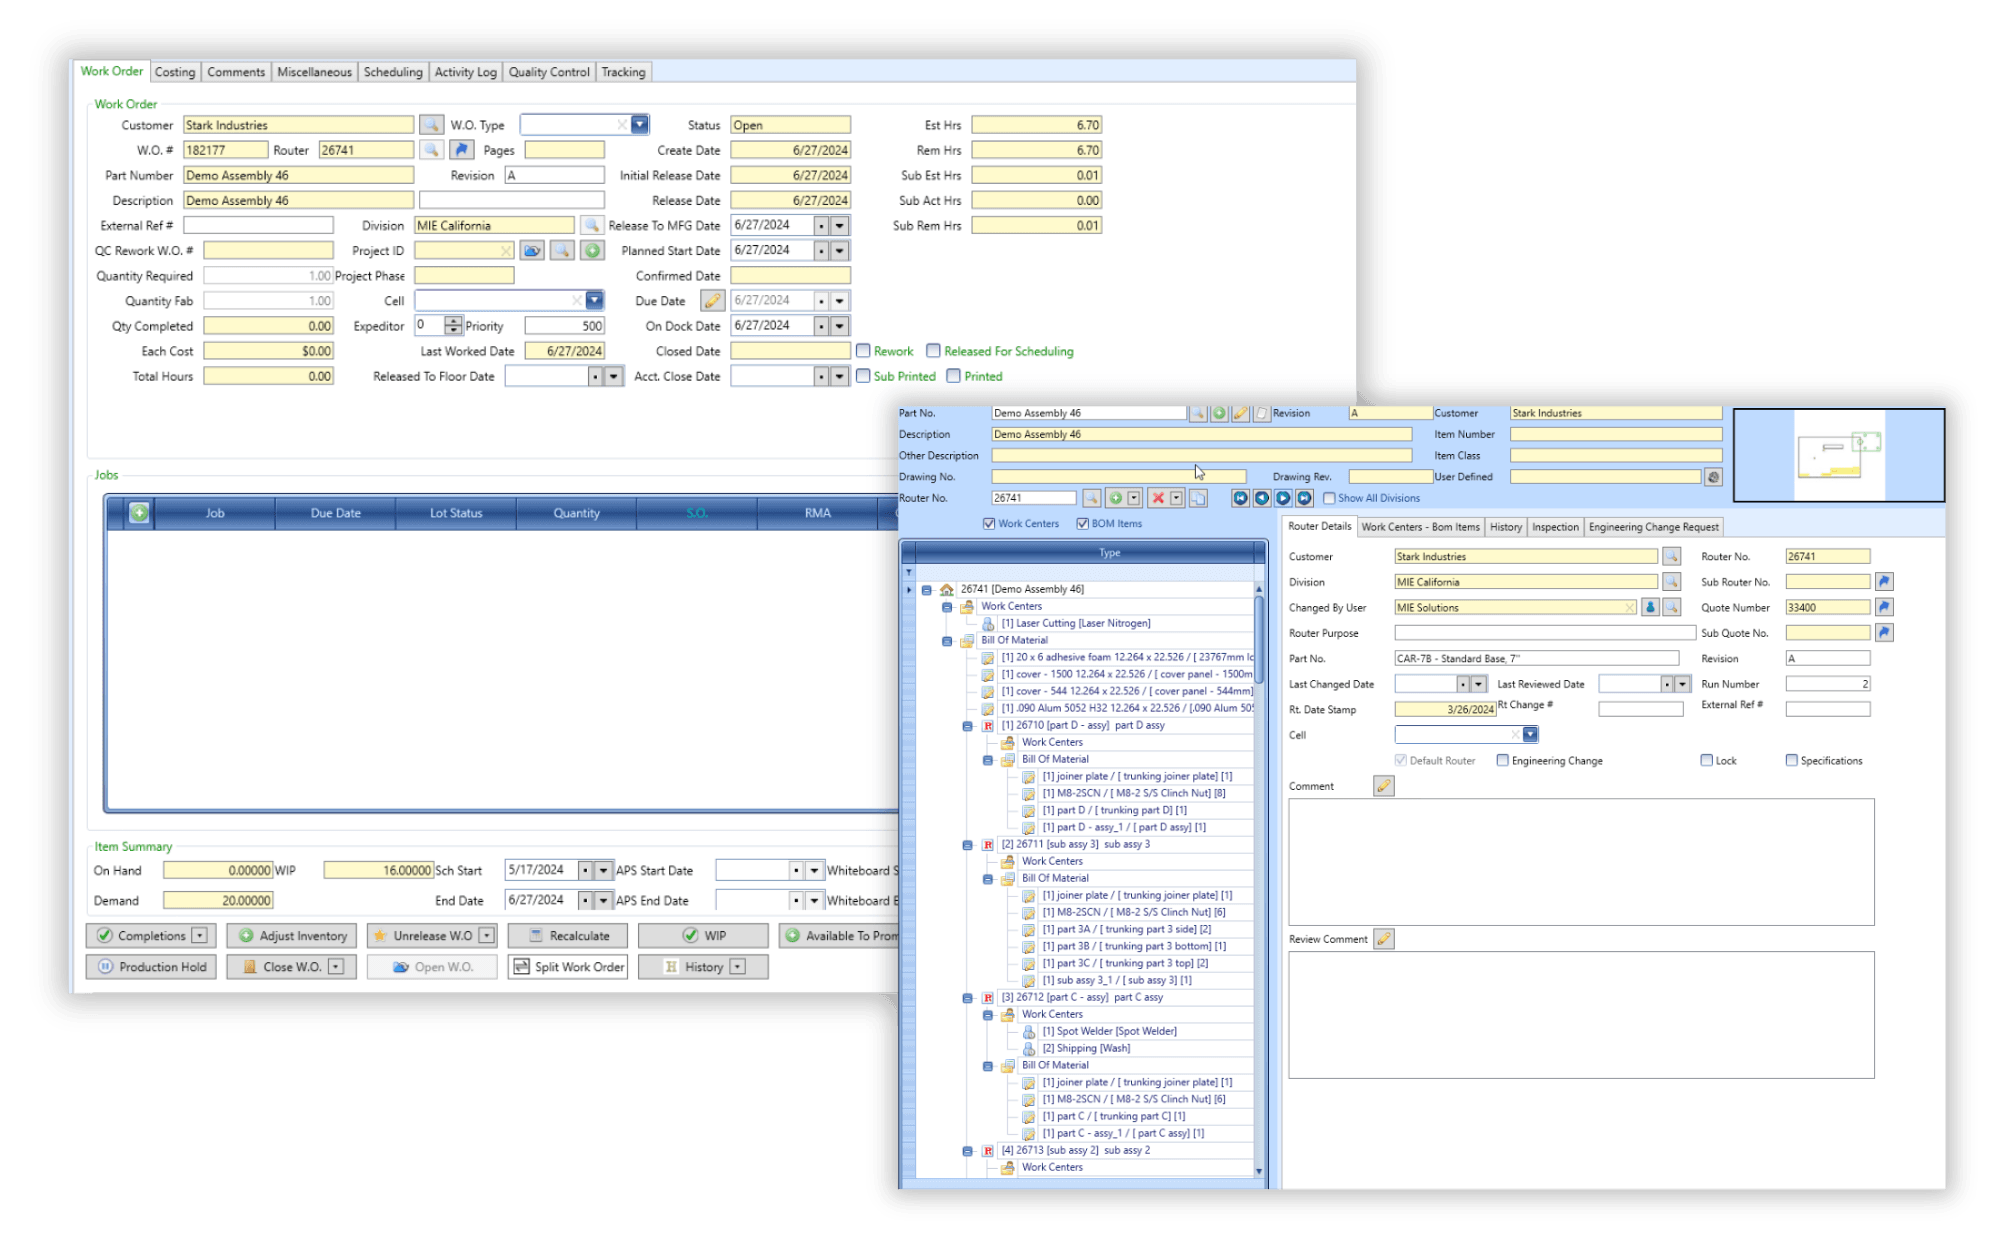Open the work order Cell dropdown
This screenshot has height=1233, width=2000.
[x=595, y=300]
